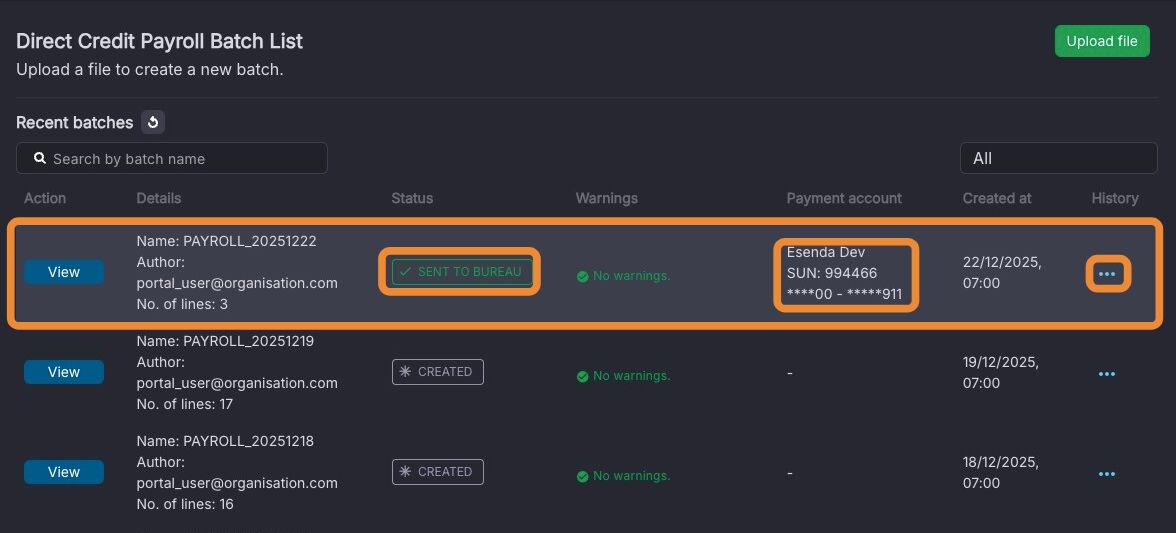Click the Upload a file to create subtitle

[150, 70]
